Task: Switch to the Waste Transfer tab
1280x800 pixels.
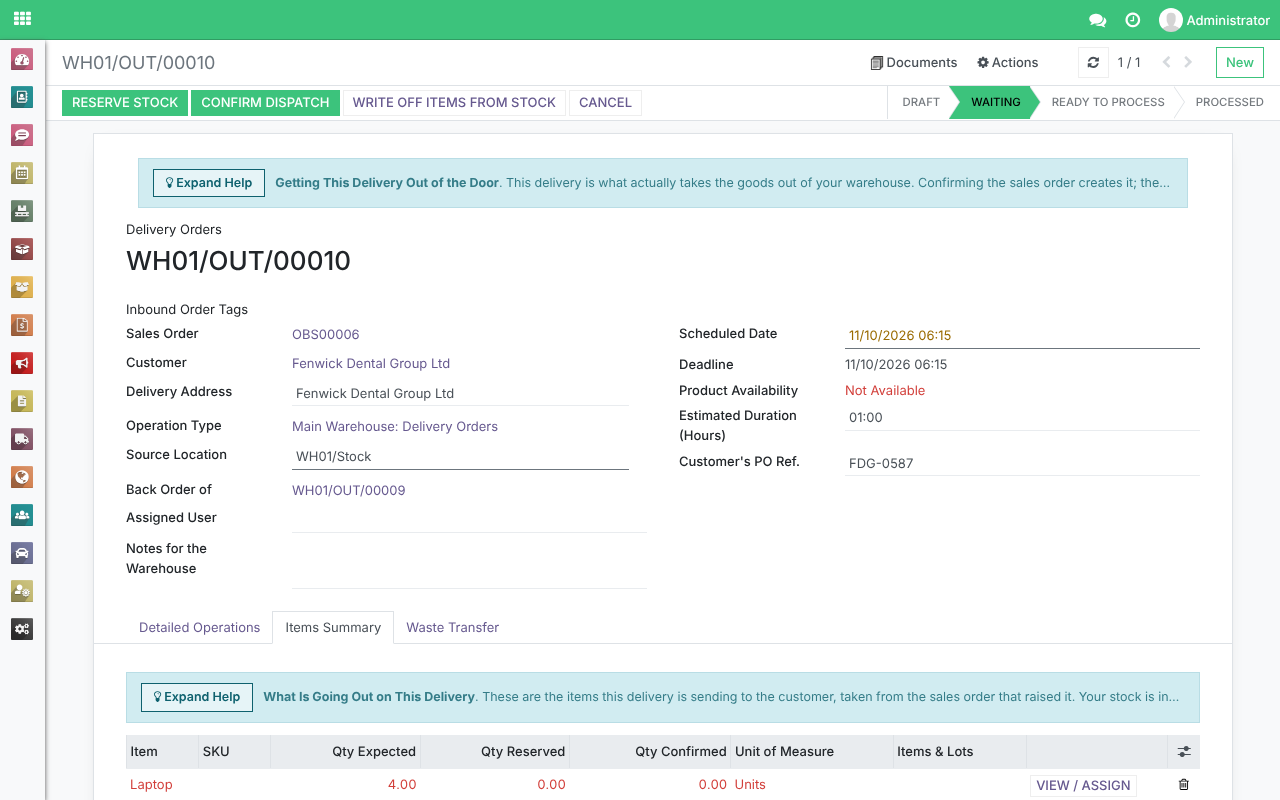Action: coord(452,628)
